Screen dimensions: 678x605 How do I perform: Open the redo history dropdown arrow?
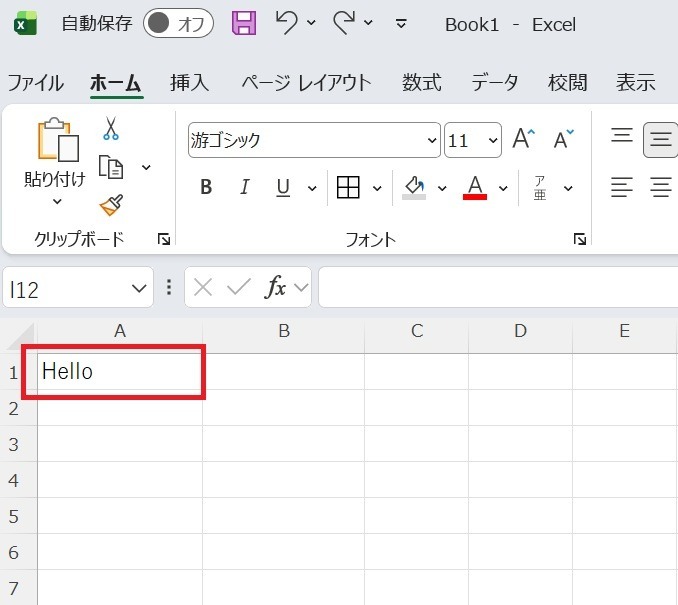[368, 22]
